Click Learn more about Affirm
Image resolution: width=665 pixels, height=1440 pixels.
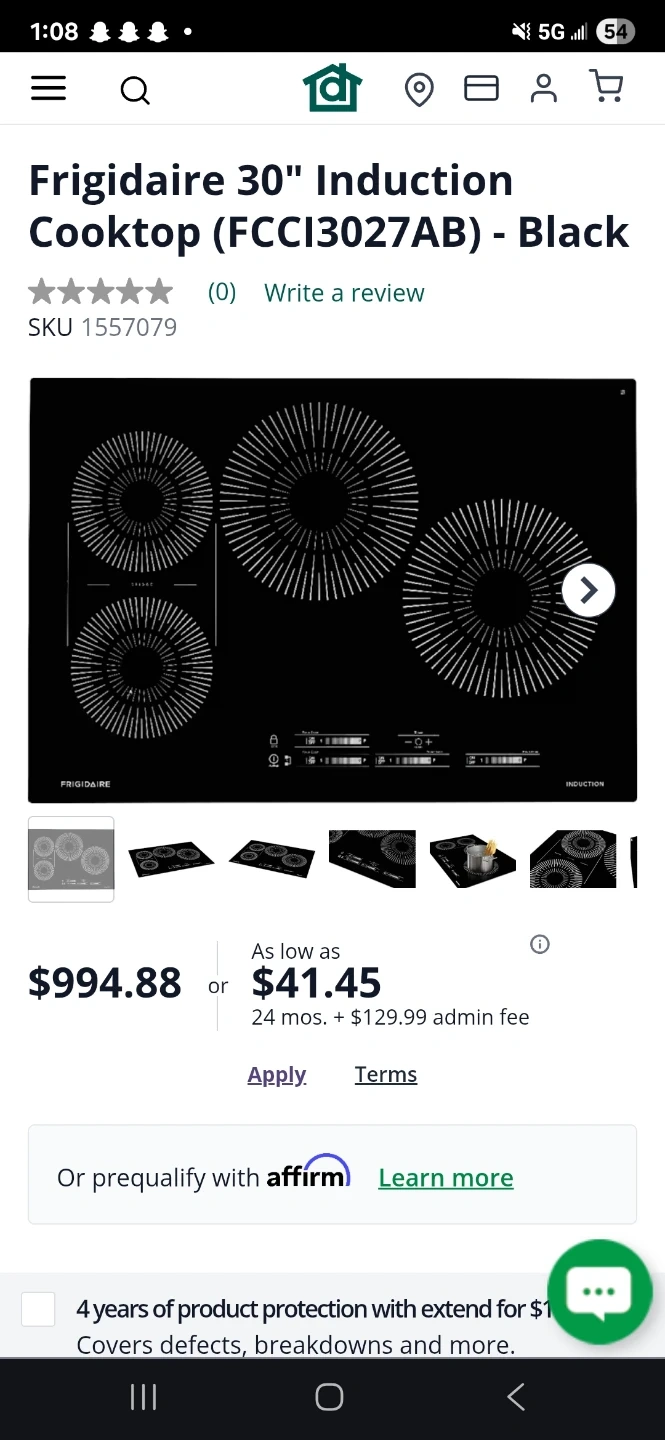pyautogui.click(x=446, y=1178)
